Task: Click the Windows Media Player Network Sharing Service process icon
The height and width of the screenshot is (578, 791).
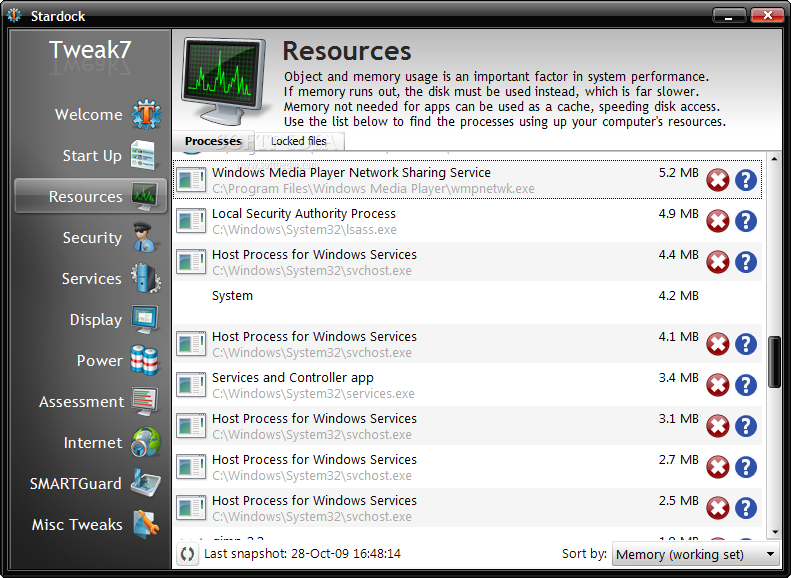Action: (191, 180)
